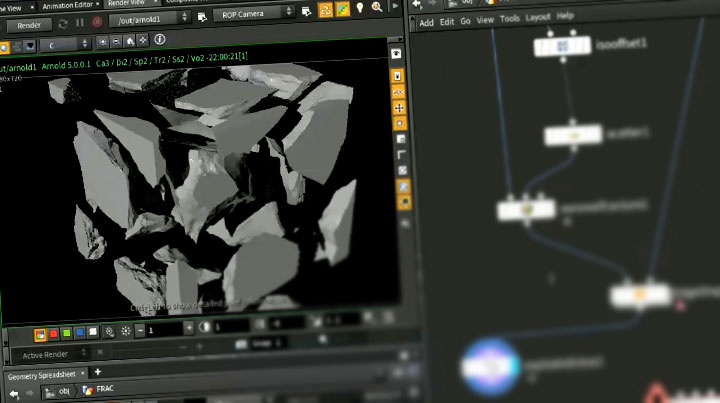This screenshot has height=403, width=720.
Task: Click the zoom out magnifier icon
Action: tap(117, 42)
